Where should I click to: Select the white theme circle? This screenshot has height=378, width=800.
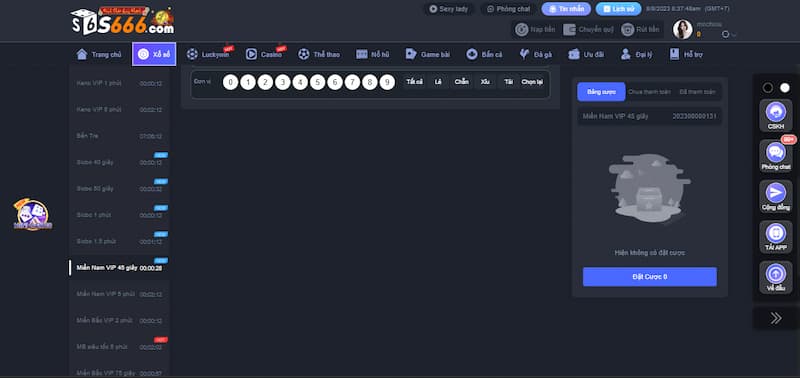pos(785,88)
